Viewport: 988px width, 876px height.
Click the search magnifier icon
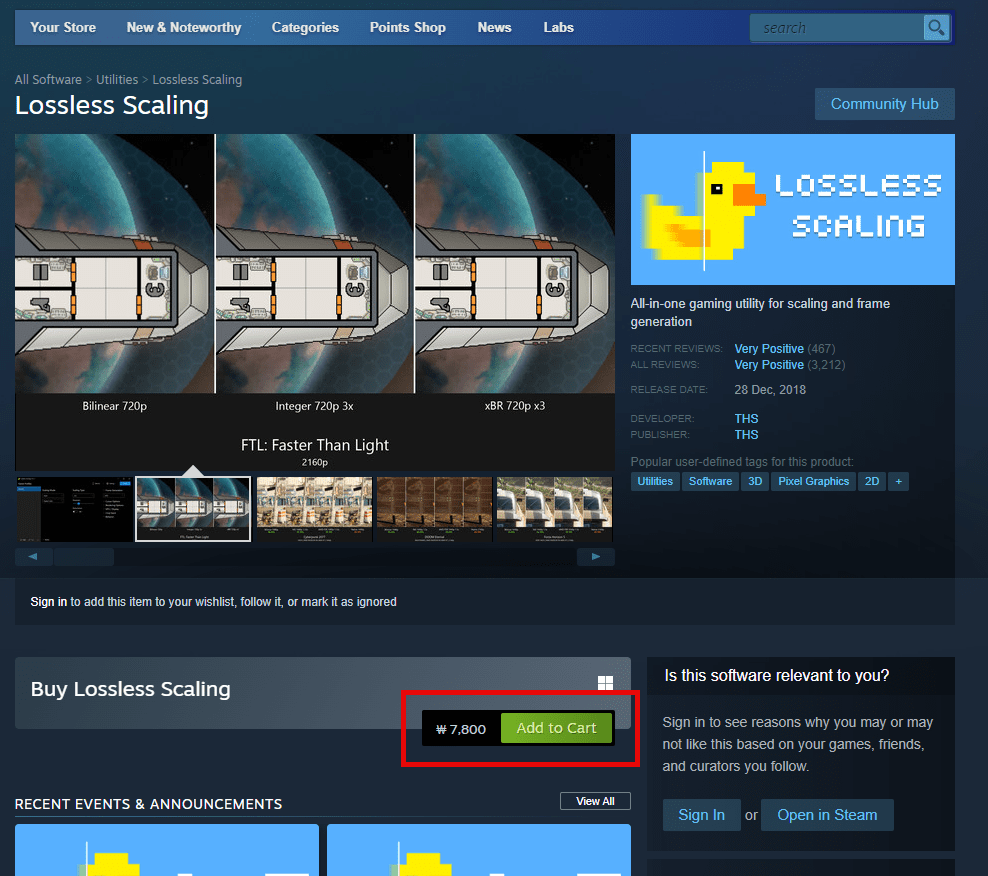[936, 27]
